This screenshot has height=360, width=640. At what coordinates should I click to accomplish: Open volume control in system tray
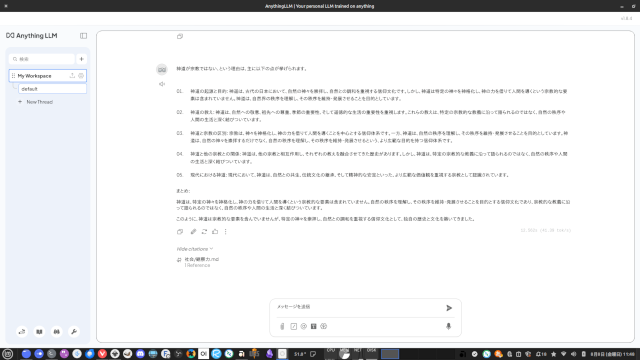pos(573,354)
